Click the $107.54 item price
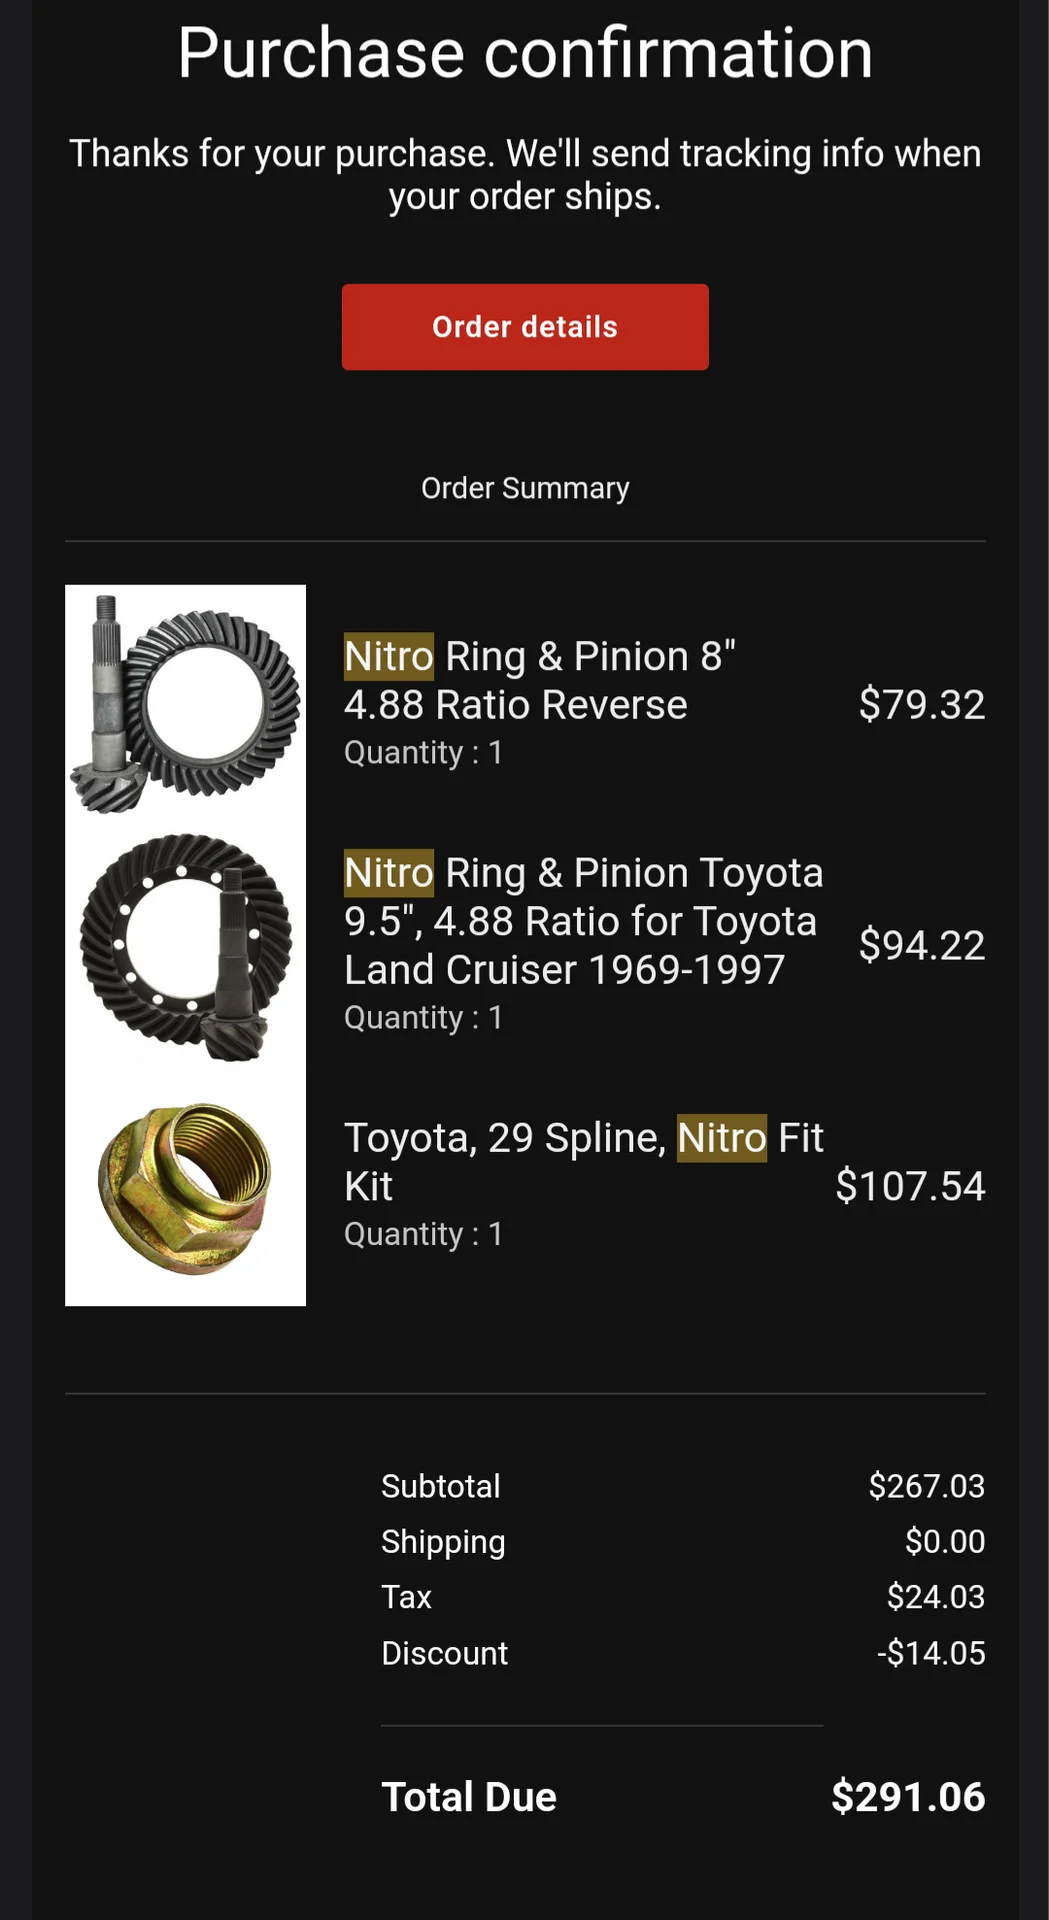 (x=910, y=1186)
